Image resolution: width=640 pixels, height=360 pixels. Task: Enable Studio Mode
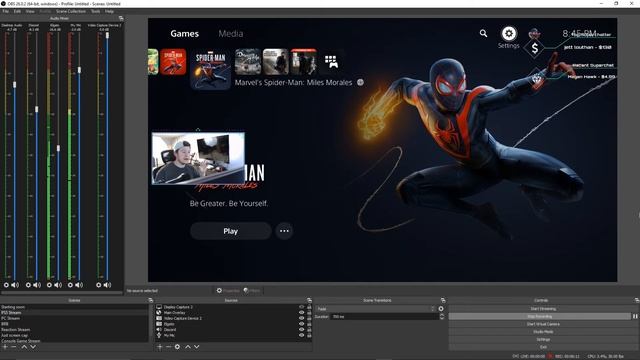coord(543,332)
